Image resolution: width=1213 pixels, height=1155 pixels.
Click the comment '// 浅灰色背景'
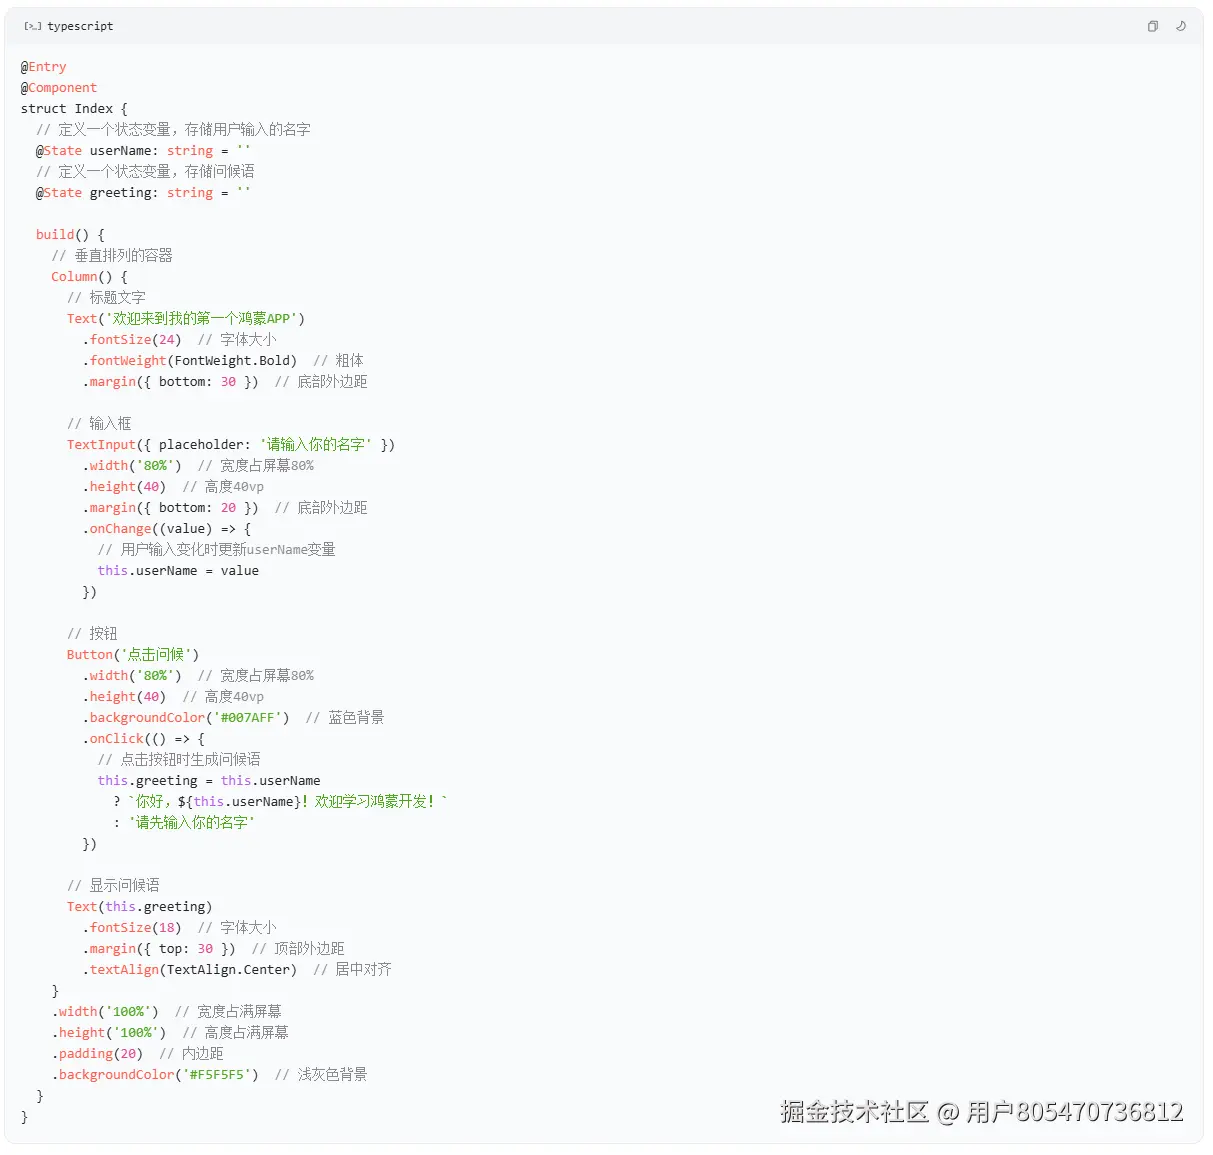click(321, 1075)
